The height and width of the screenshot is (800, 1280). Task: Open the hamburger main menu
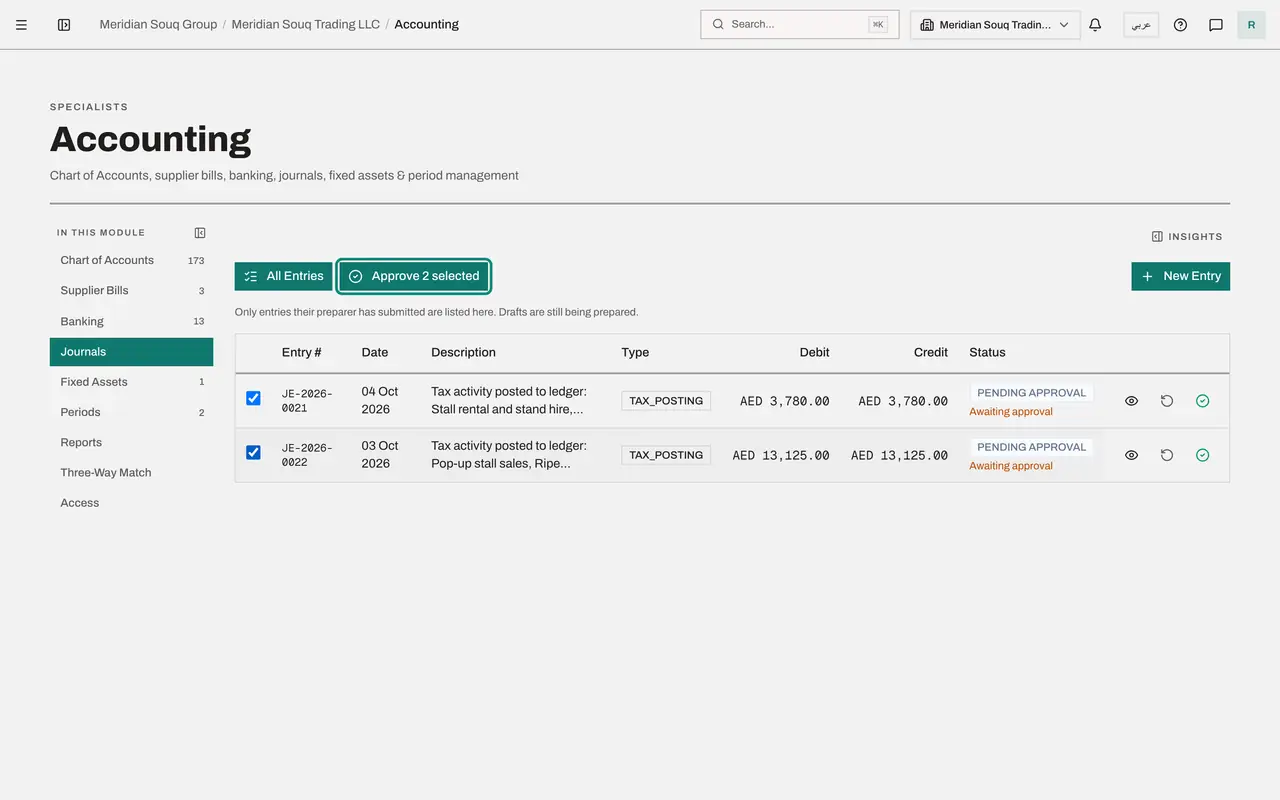click(21, 25)
